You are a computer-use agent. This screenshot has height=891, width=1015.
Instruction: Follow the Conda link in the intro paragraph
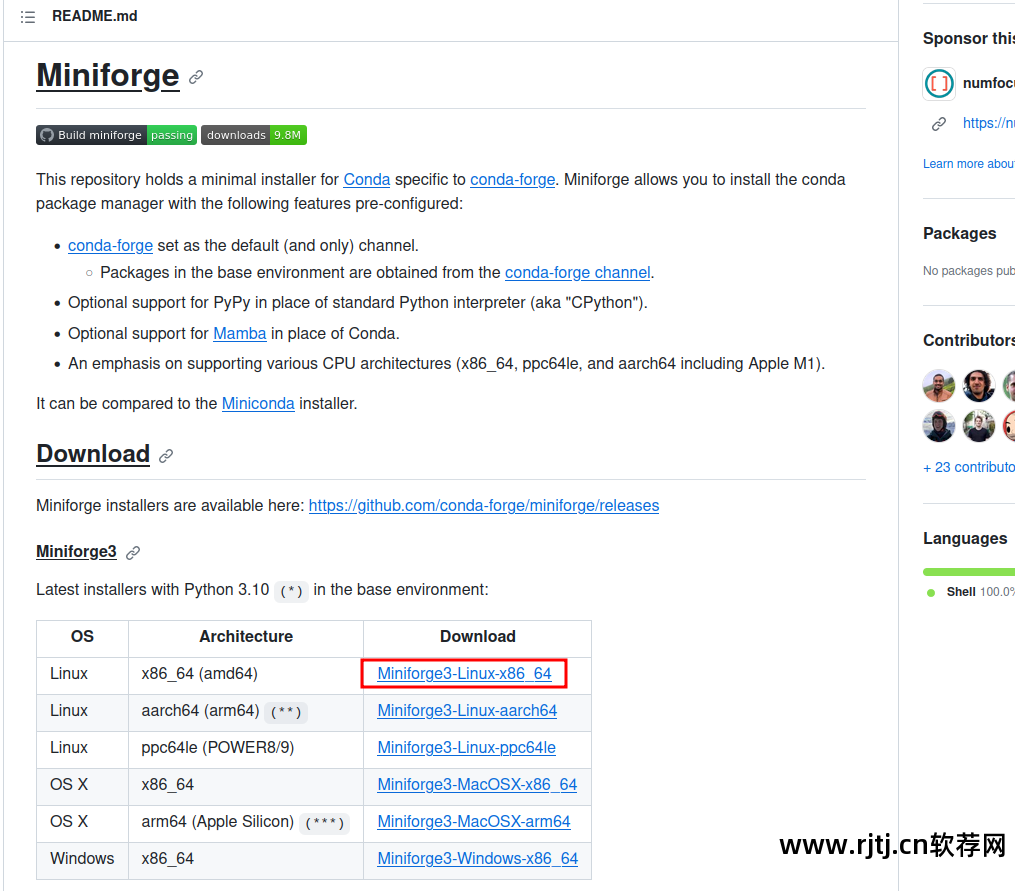point(366,179)
